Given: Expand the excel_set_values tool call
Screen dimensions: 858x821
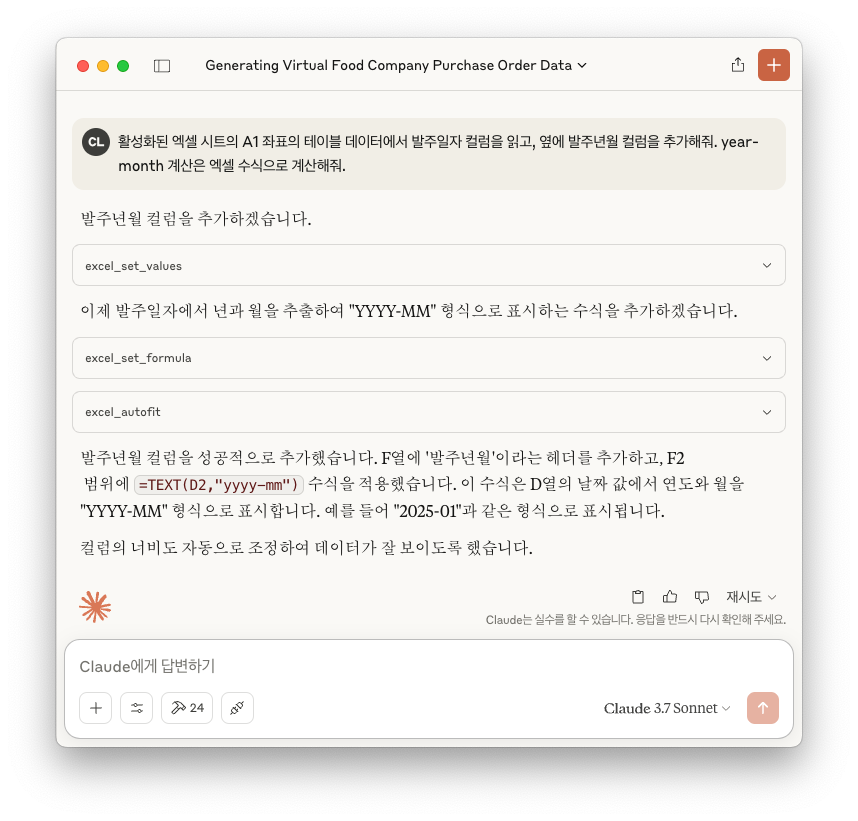Looking at the screenshot, I should click(429, 265).
